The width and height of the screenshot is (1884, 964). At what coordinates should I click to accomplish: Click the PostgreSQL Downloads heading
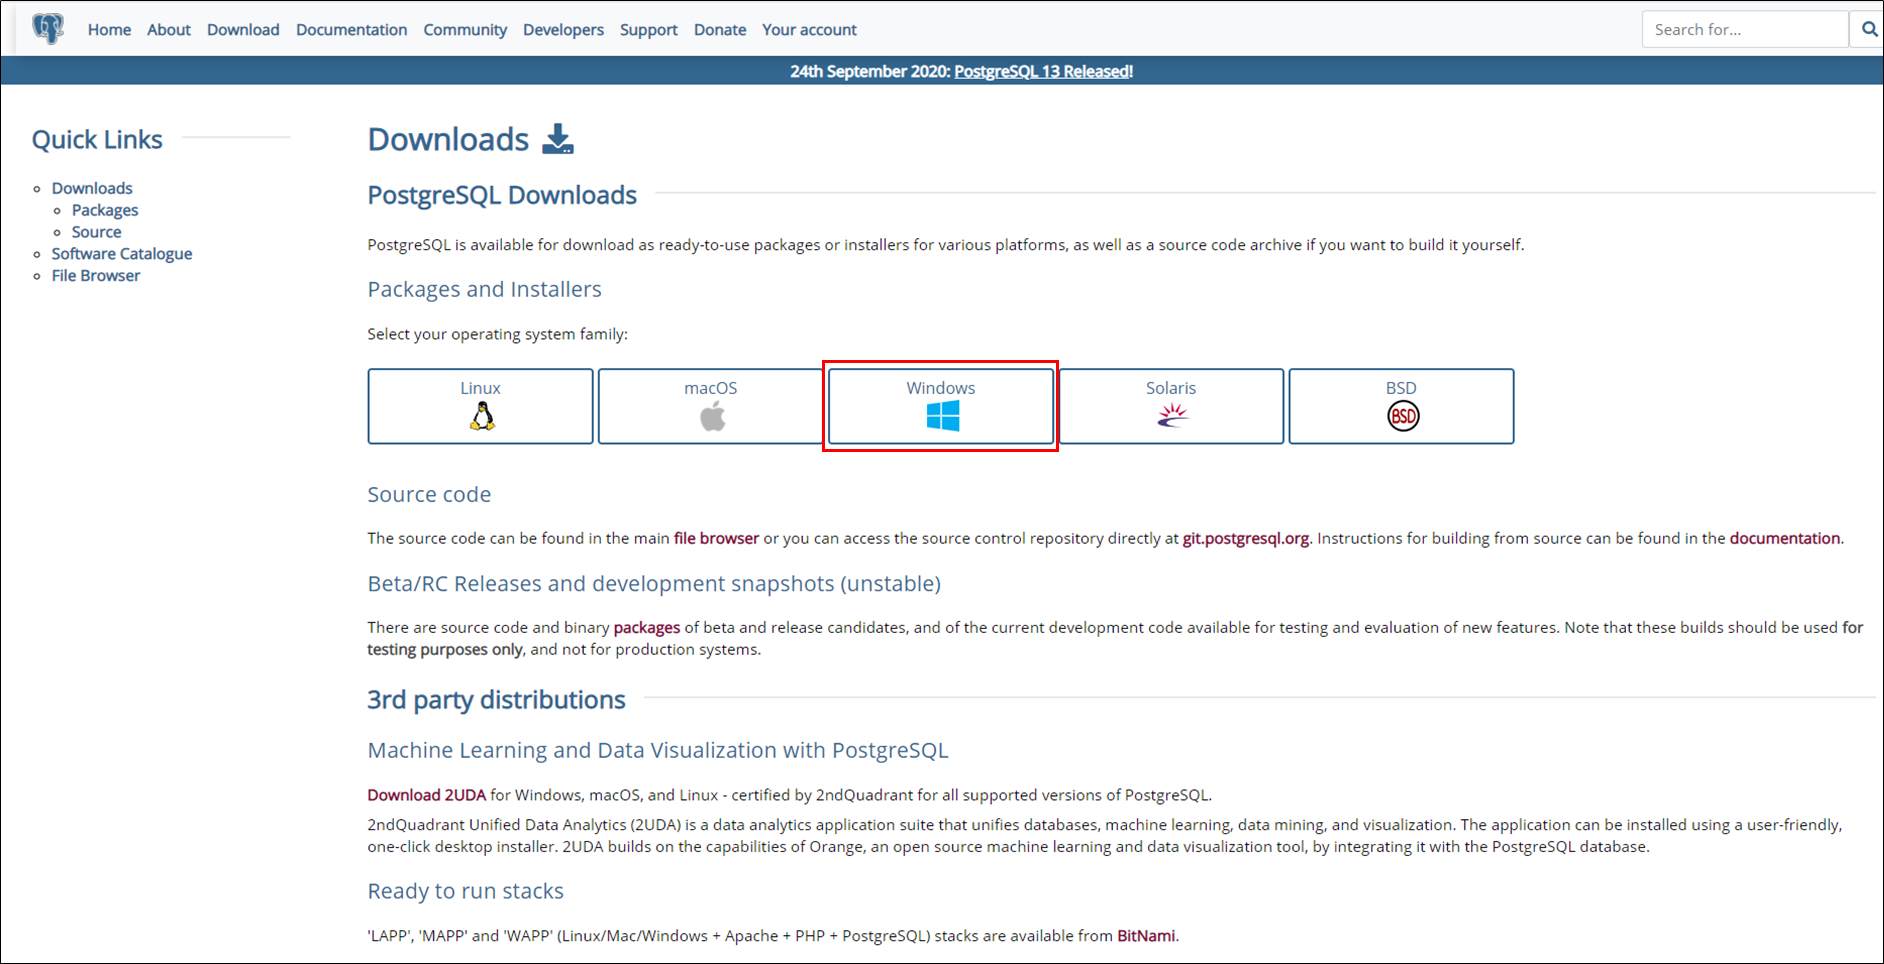pos(502,195)
